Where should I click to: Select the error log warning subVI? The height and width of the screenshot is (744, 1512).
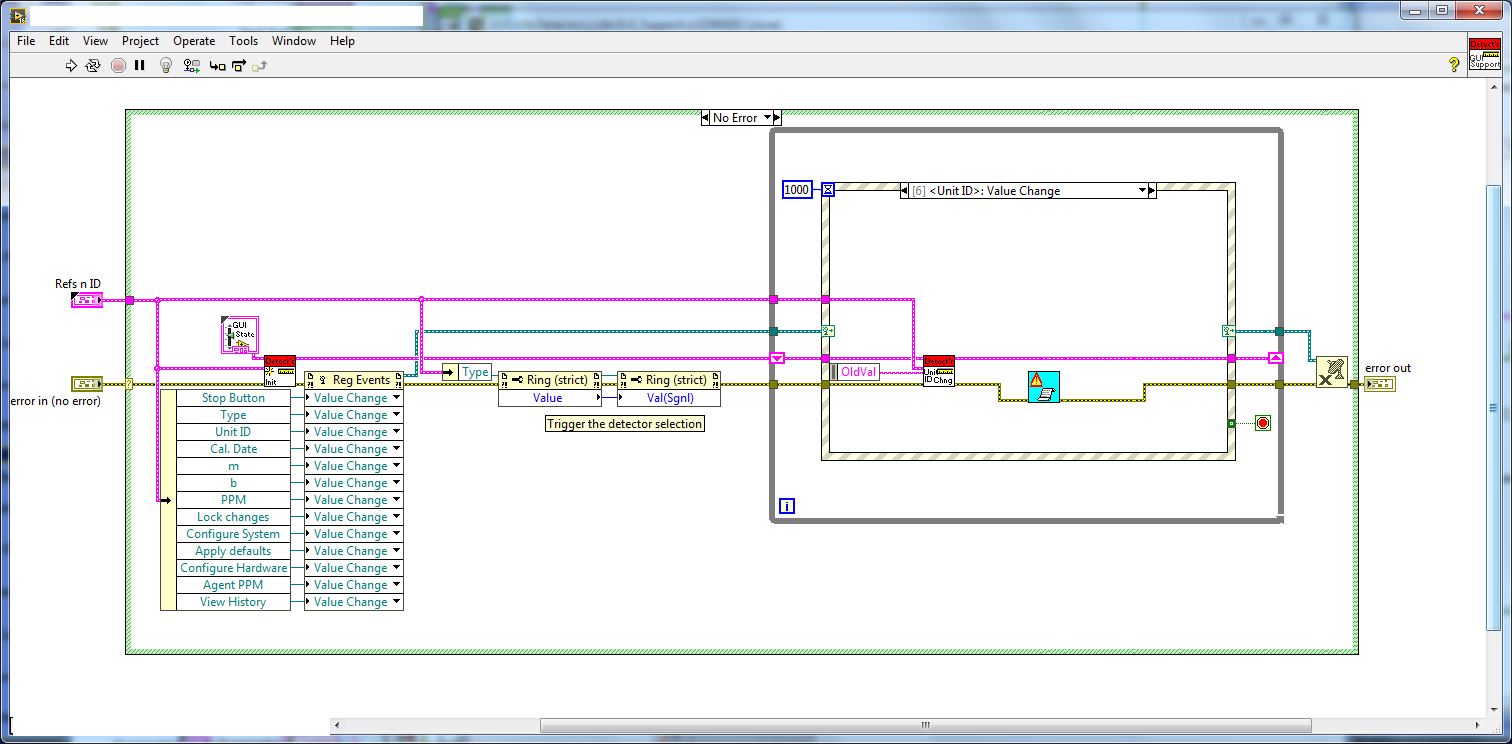coord(1044,387)
